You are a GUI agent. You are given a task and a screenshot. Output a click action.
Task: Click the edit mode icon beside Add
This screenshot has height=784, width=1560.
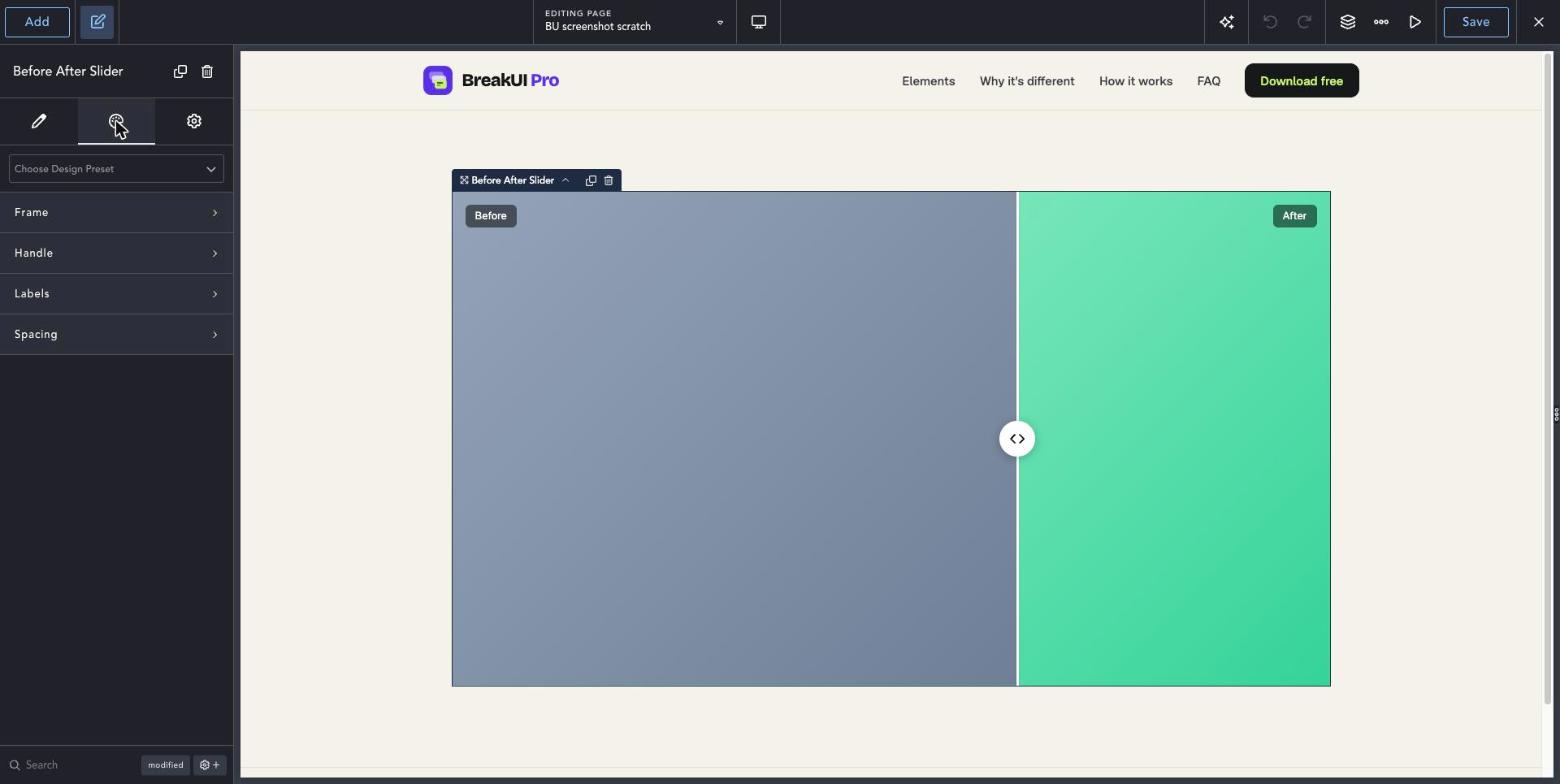tap(98, 22)
